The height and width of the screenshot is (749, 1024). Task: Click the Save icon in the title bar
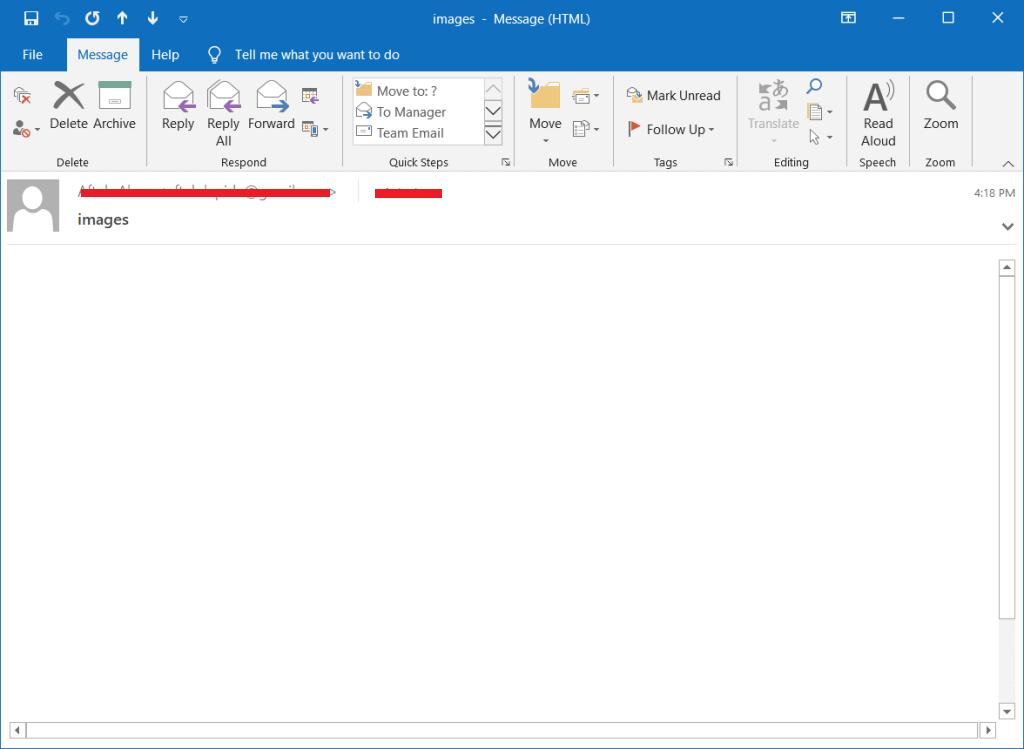point(31,18)
